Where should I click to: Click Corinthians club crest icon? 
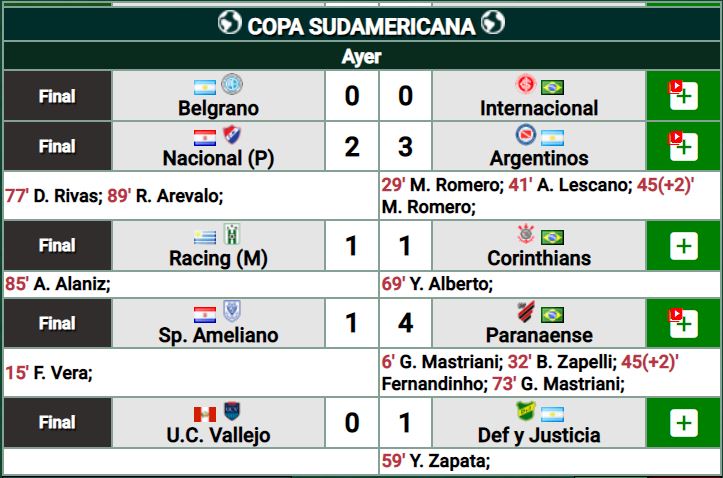pyautogui.click(x=526, y=235)
